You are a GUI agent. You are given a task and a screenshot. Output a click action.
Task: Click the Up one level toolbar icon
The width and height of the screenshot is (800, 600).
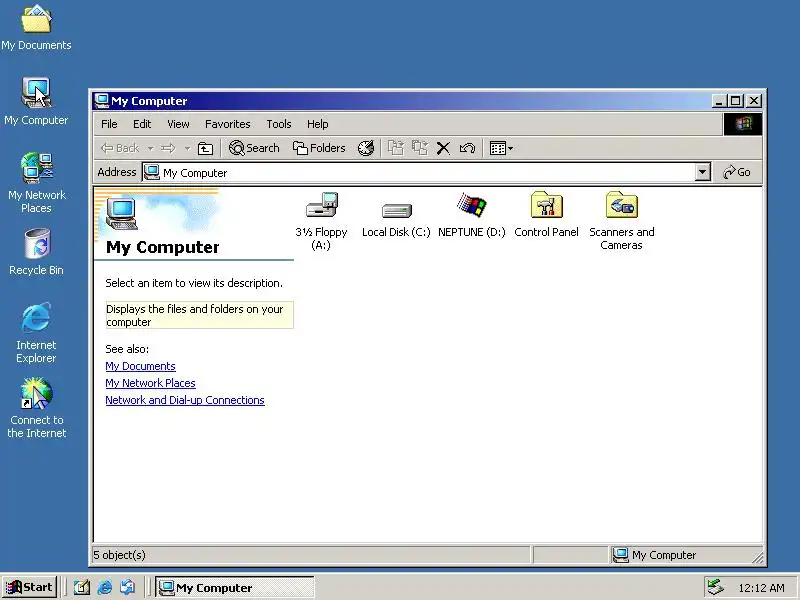(x=205, y=148)
